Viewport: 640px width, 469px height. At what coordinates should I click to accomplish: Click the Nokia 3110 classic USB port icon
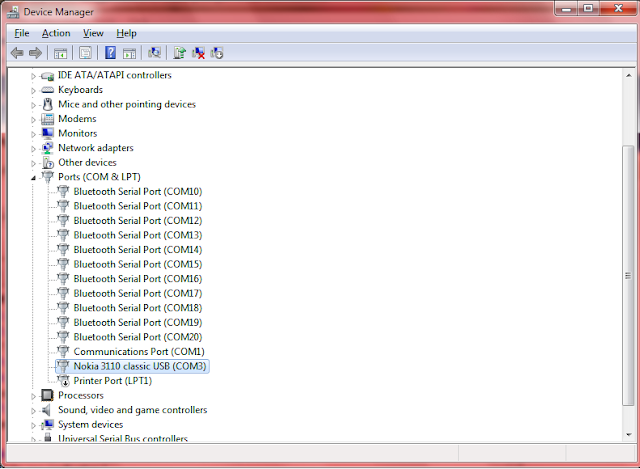pyautogui.click(x=63, y=366)
